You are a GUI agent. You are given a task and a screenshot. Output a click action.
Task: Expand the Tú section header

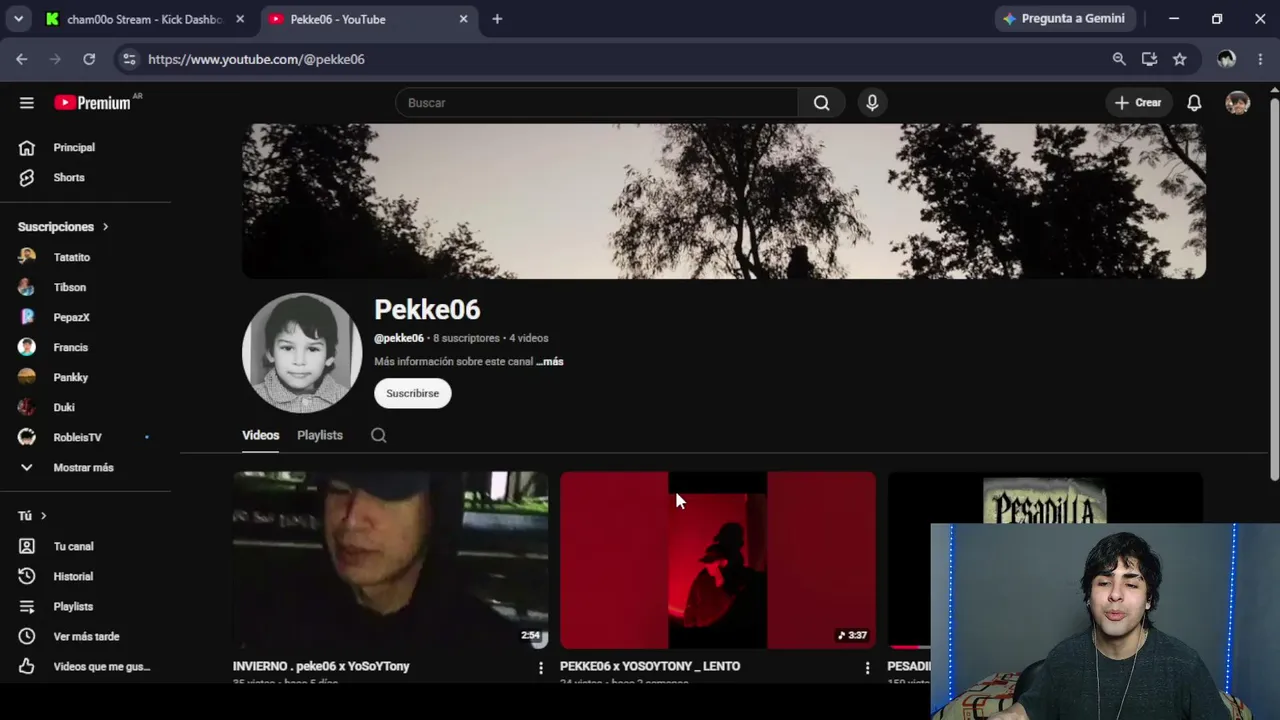tap(32, 516)
